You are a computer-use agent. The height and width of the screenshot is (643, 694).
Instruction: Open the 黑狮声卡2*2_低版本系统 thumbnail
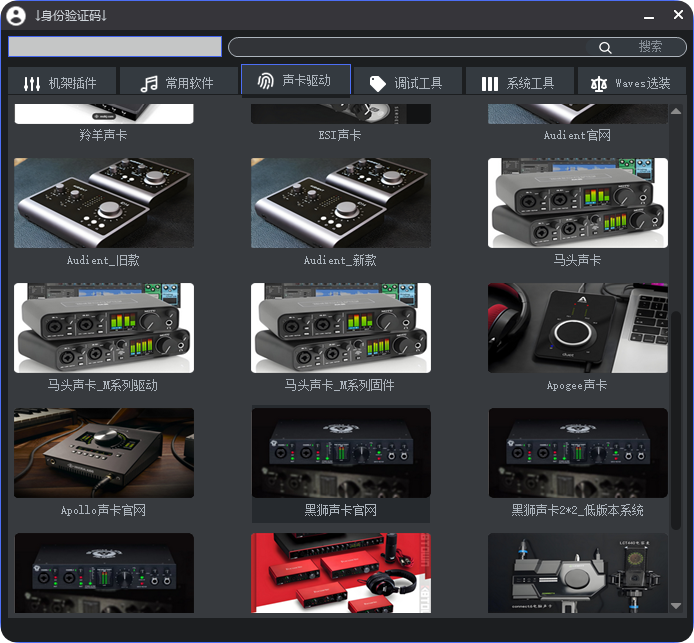pos(578,453)
